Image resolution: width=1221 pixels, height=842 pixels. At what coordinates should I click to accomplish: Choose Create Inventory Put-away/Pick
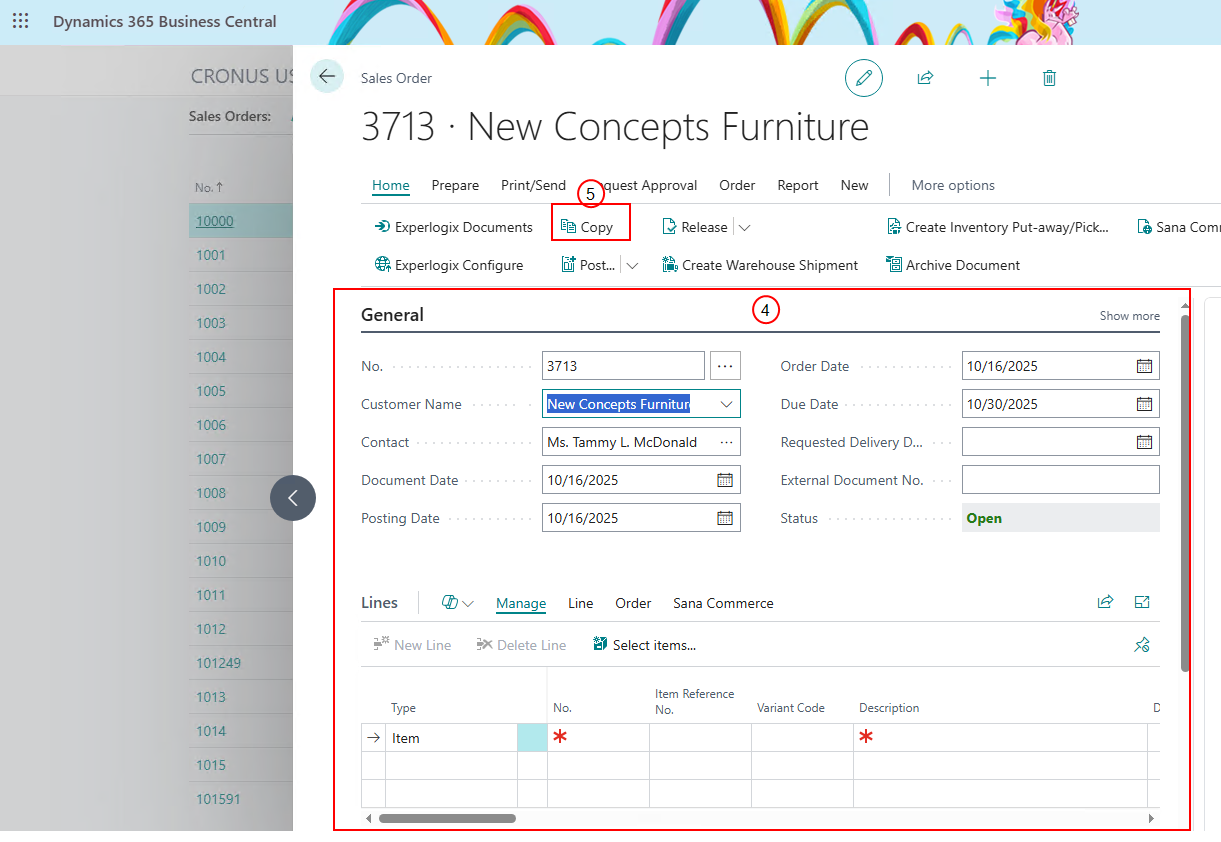(x=998, y=227)
